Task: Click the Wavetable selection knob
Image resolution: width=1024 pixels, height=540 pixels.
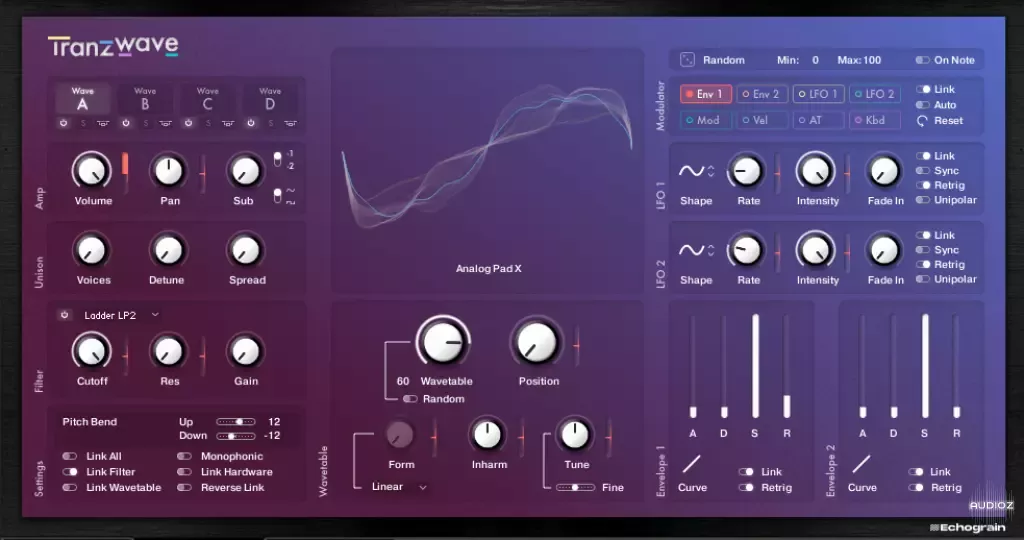Action: pyautogui.click(x=443, y=341)
